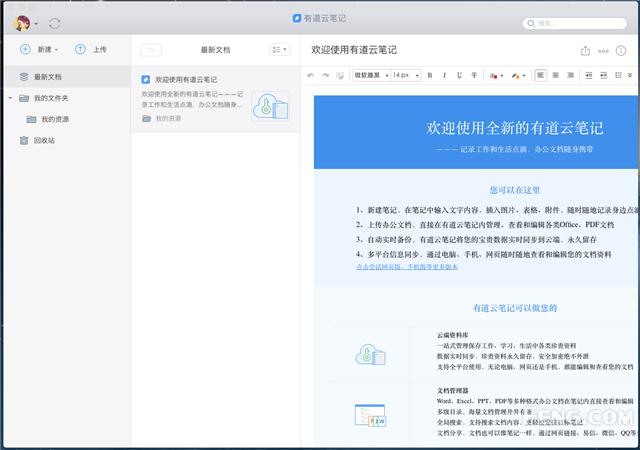Open the 微软雅黑 font family dropdown
Screen dimensions: 640x450
(x=371, y=75)
